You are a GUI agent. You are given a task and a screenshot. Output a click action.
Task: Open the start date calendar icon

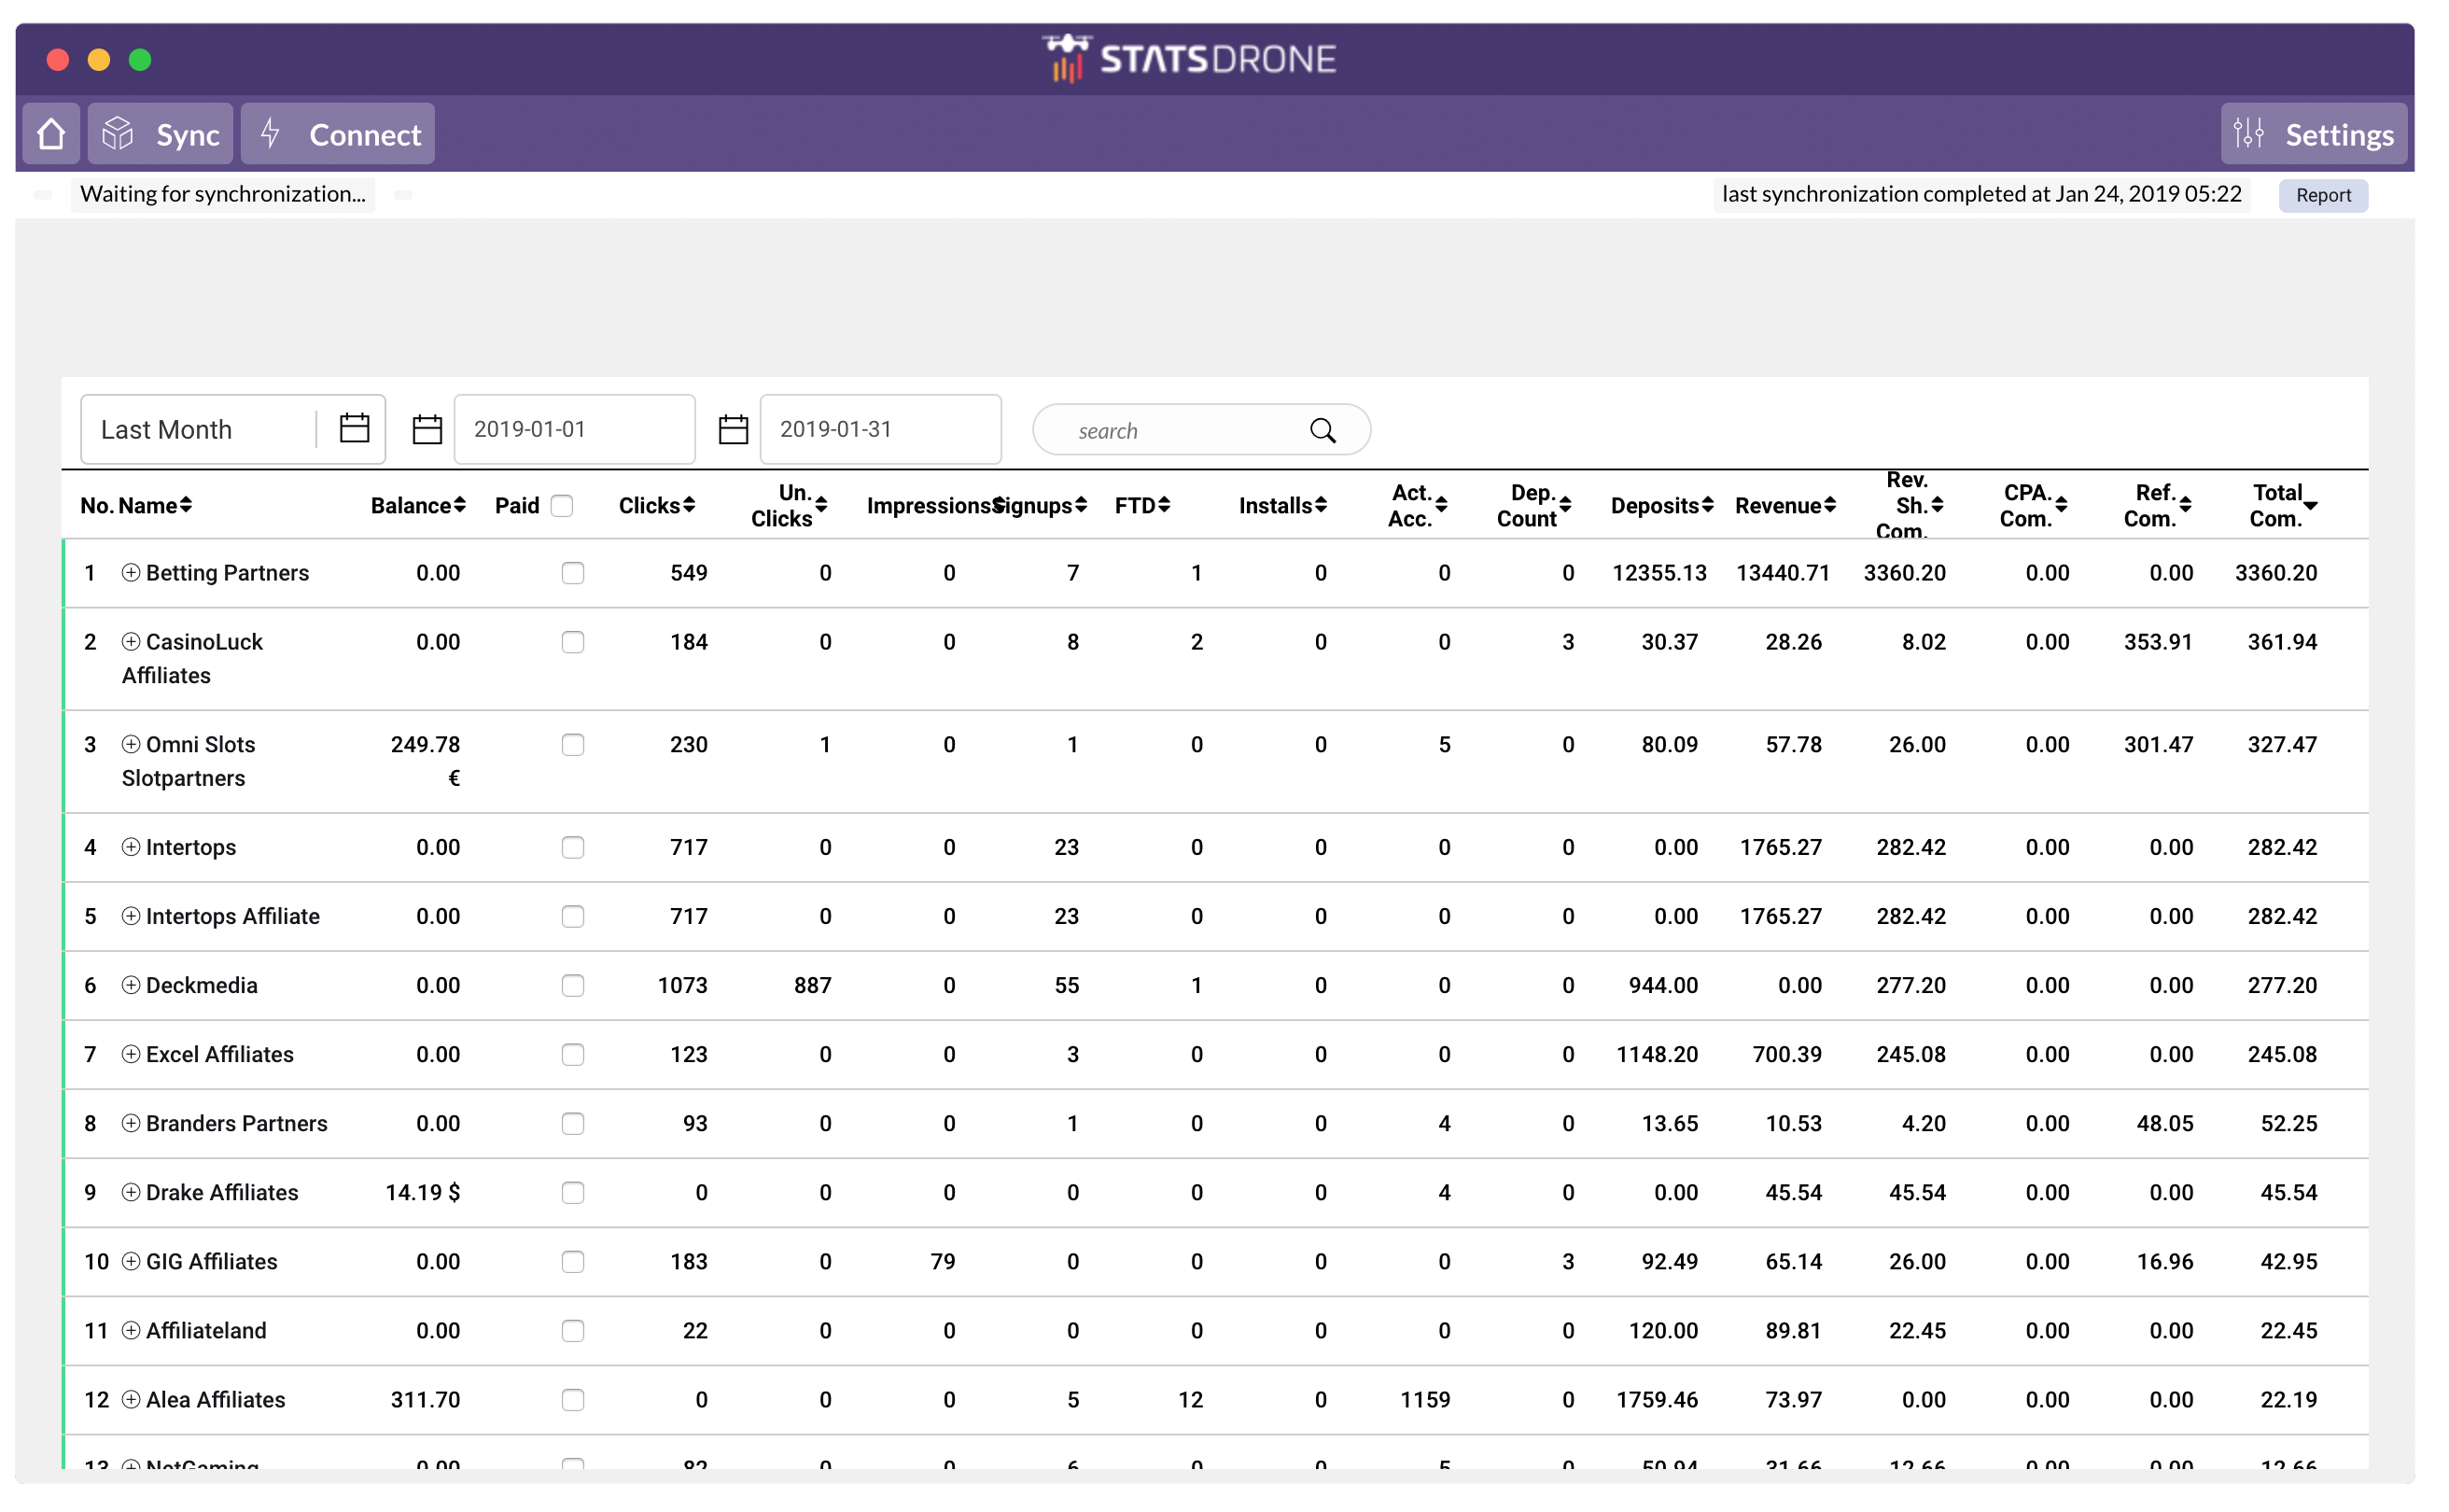[427, 430]
